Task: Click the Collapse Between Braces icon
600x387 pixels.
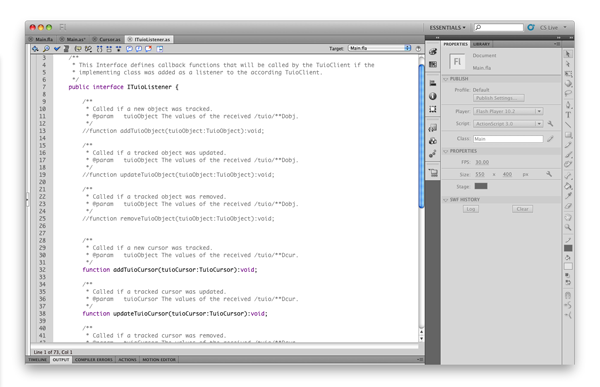Action: point(100,49)
